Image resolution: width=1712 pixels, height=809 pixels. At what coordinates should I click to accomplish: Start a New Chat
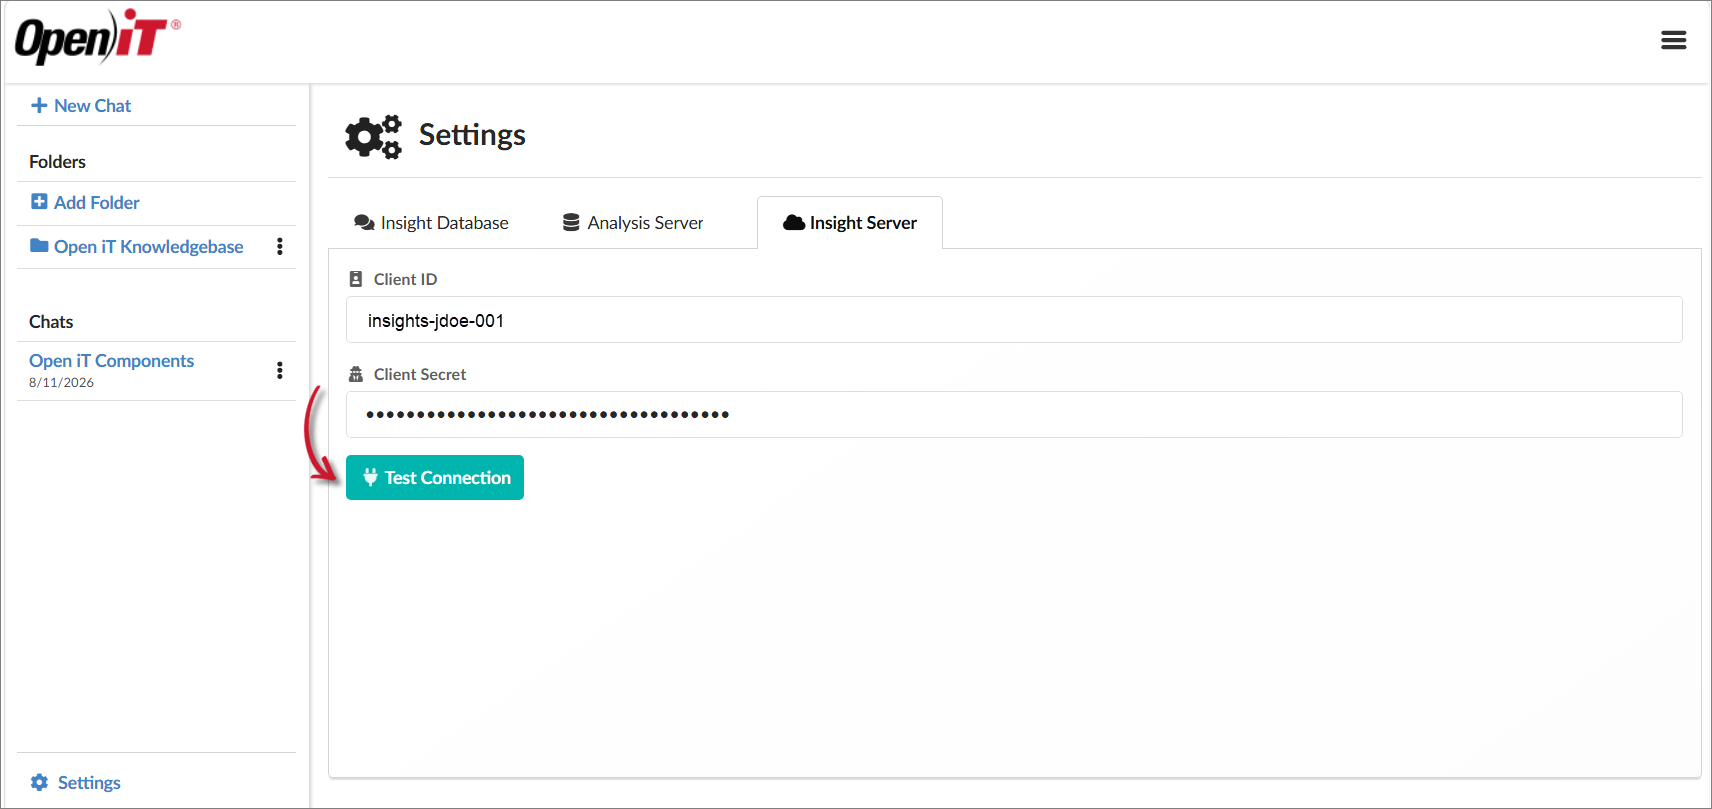(81, 105)
